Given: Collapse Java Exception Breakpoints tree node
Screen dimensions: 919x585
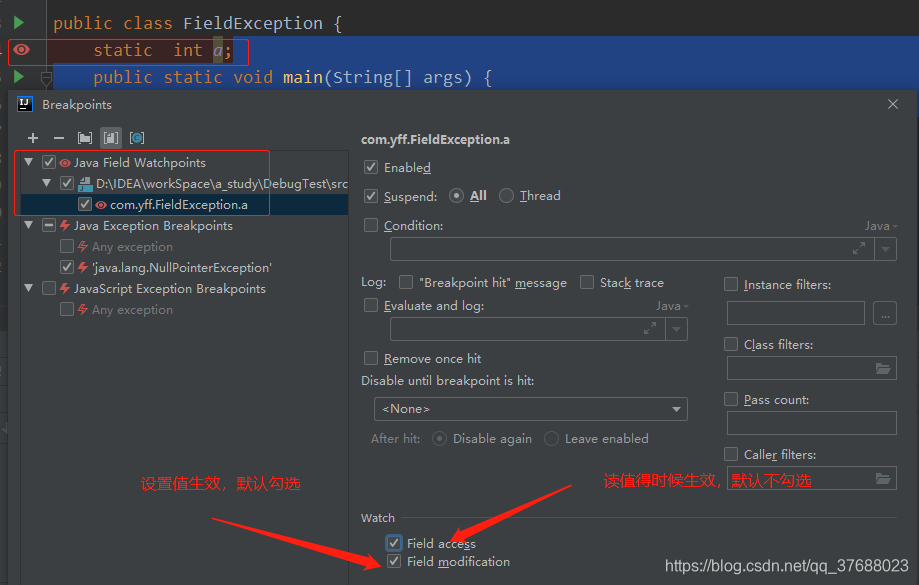Looking at the screenshot, I should [28, 225].
